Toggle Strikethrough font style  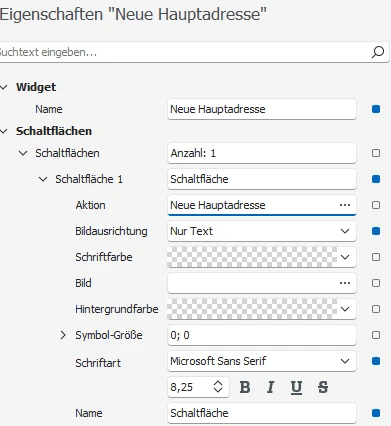323,387
